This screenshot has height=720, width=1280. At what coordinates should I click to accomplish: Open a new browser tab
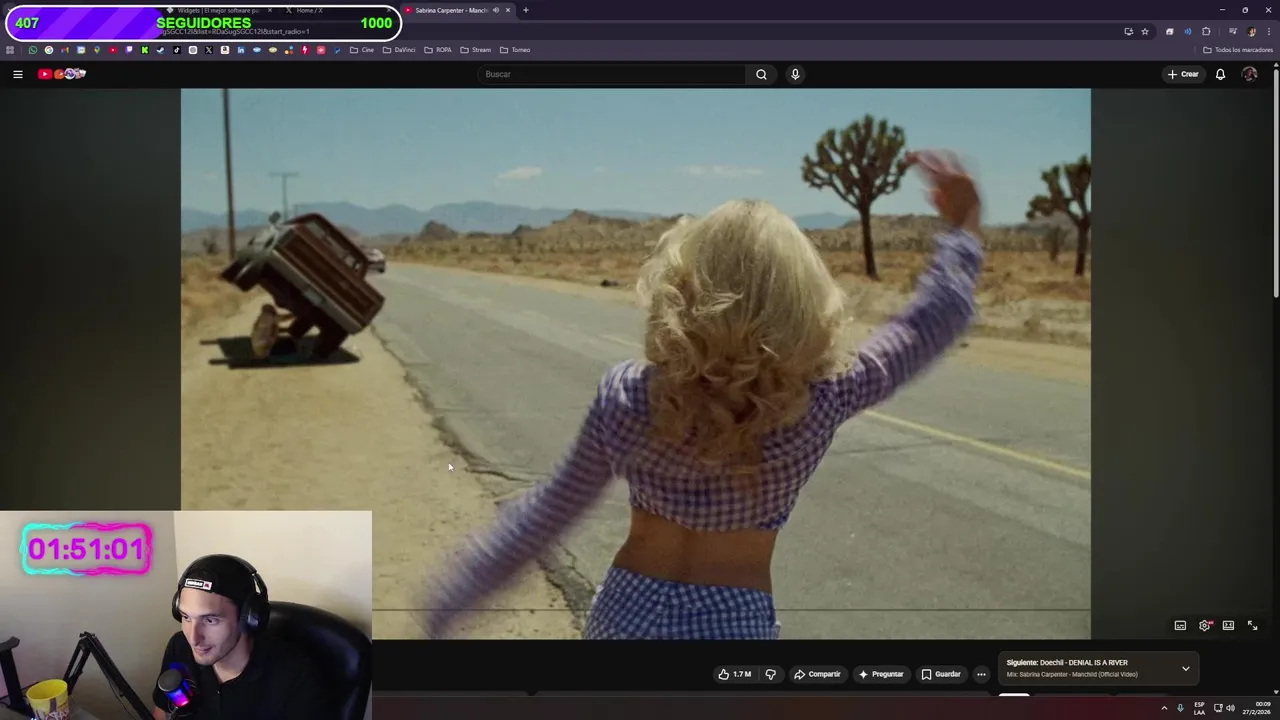(x=526, y=10)
